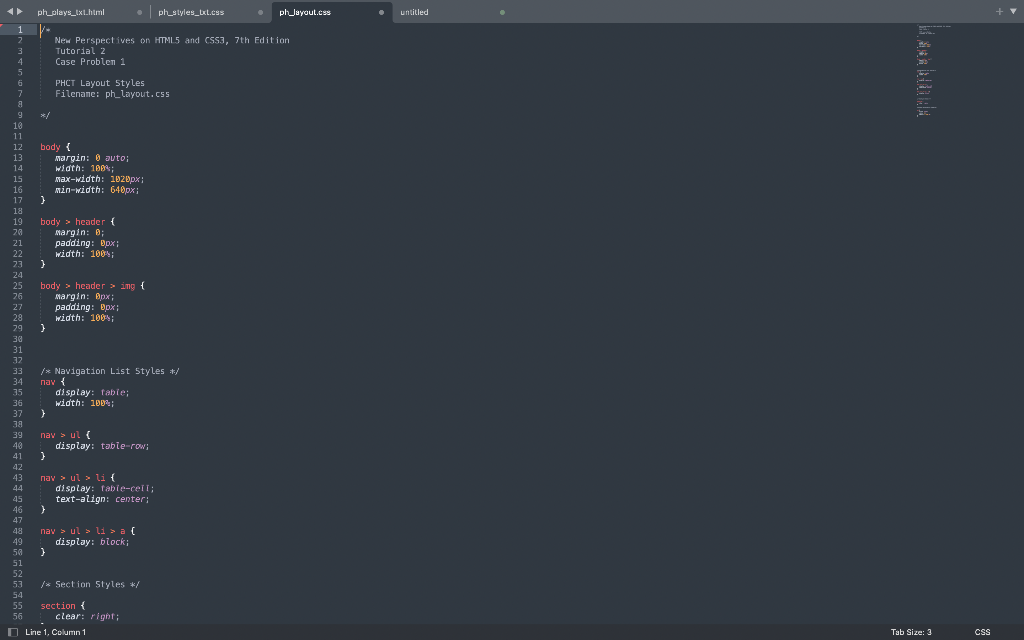The height and width of the screenshot is (640, 1024).
Task: Click line number 34 in the gutter
Action: [x=18, y=382]
